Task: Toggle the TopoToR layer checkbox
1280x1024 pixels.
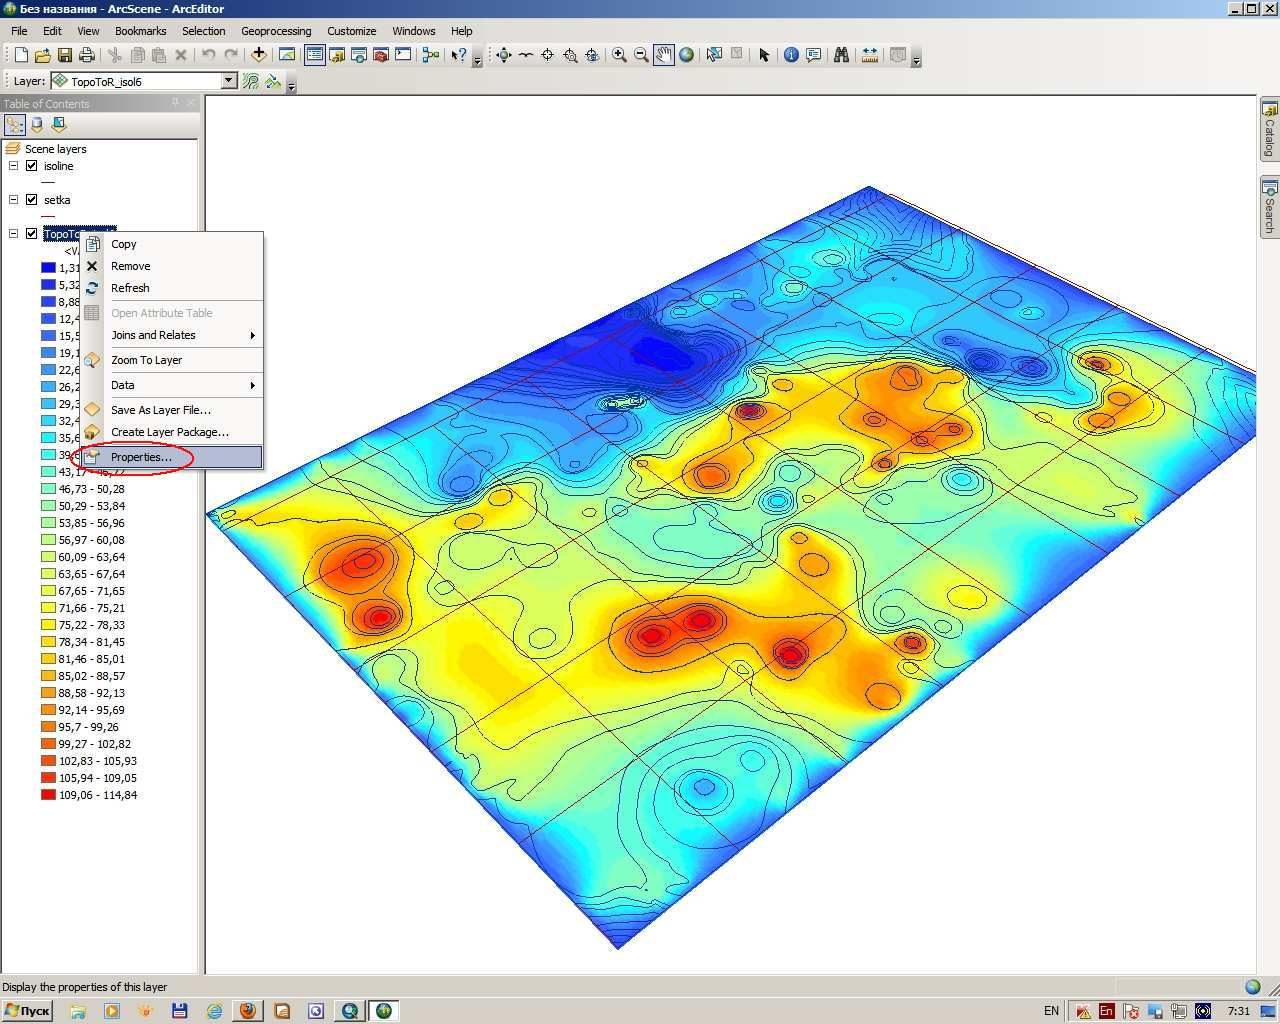Action: click(x=32, y=234)
